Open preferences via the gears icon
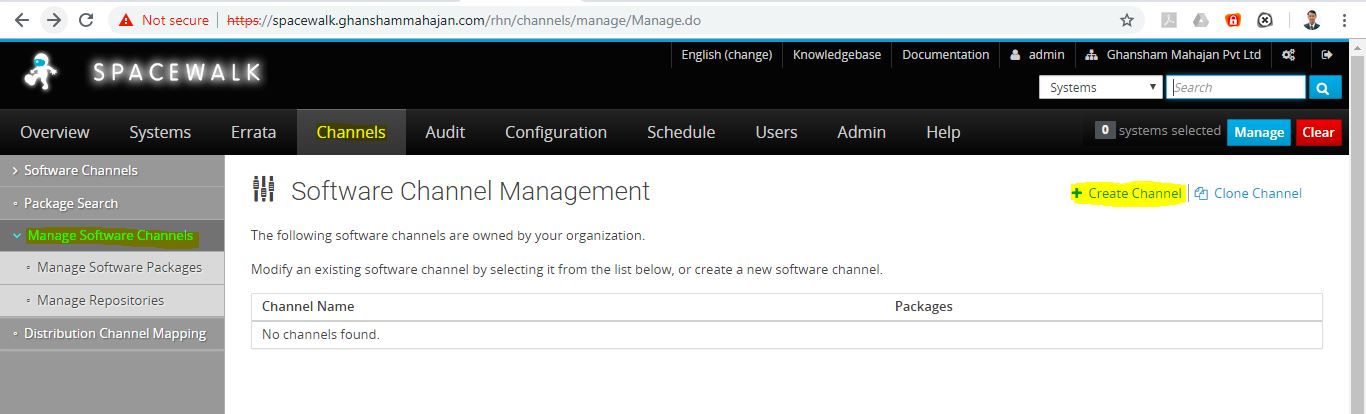 (x=1289, y=55)
